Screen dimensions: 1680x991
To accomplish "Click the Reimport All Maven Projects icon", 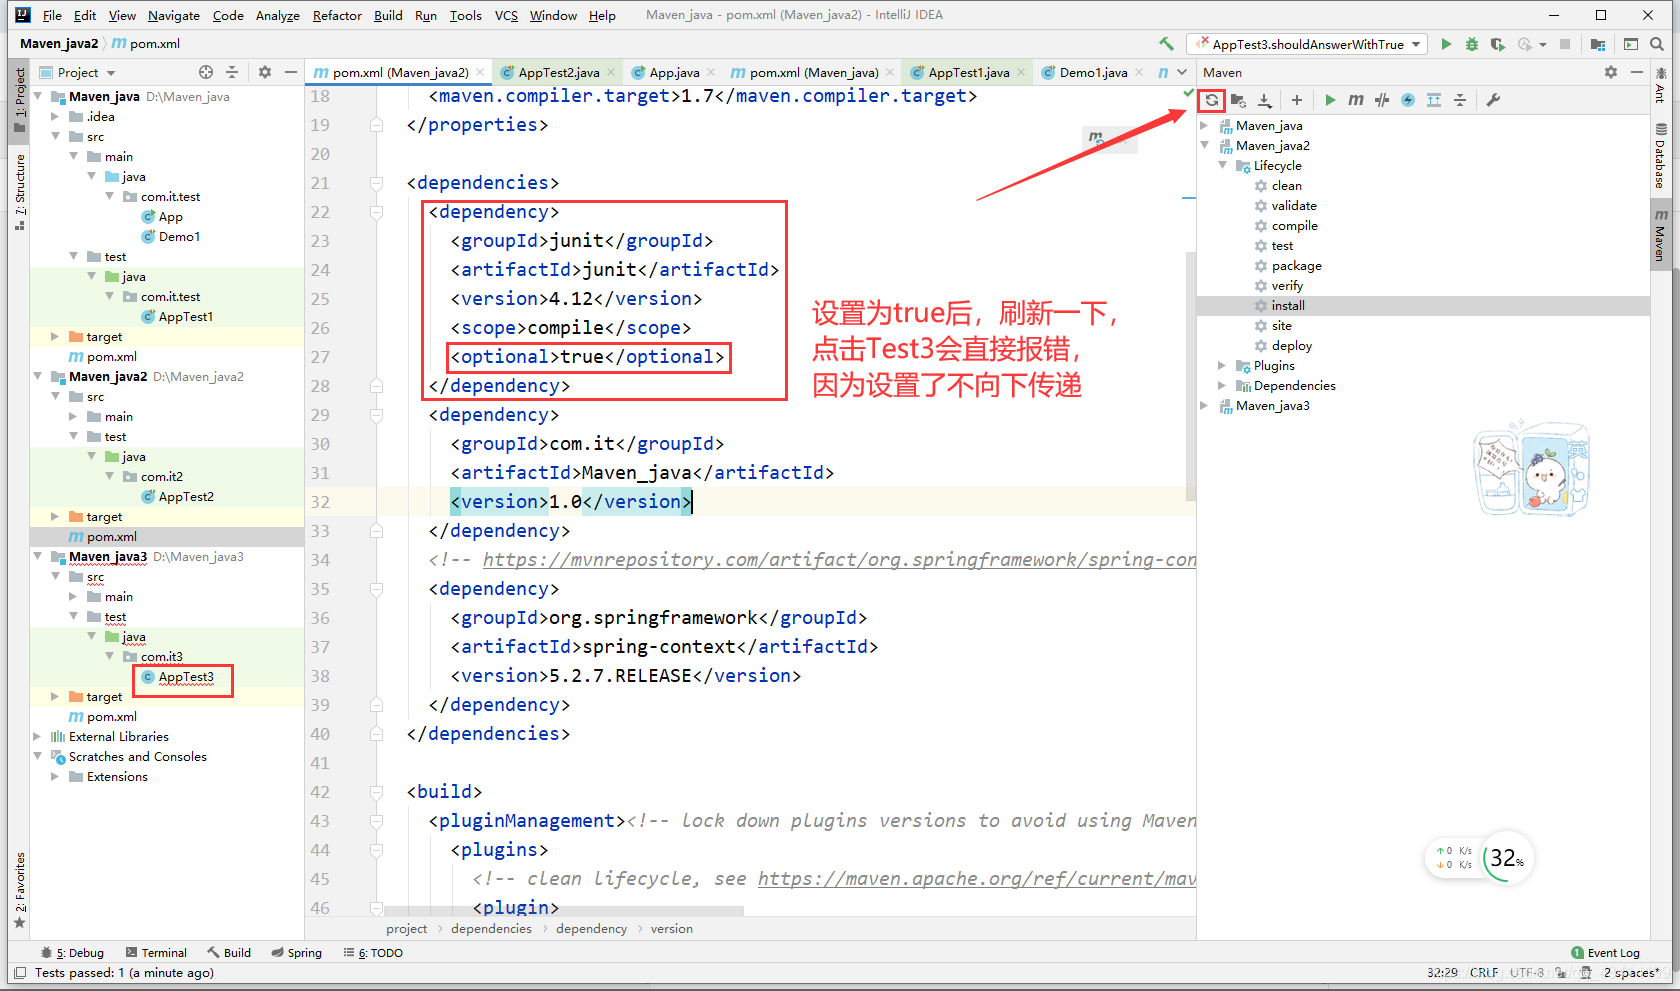I will pos(1212,100).
